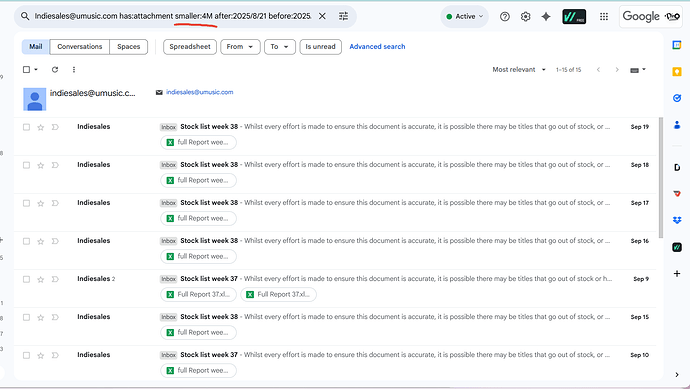Open the red add-on icon in side panel
The image size is (690, 389).
[677, 194]
